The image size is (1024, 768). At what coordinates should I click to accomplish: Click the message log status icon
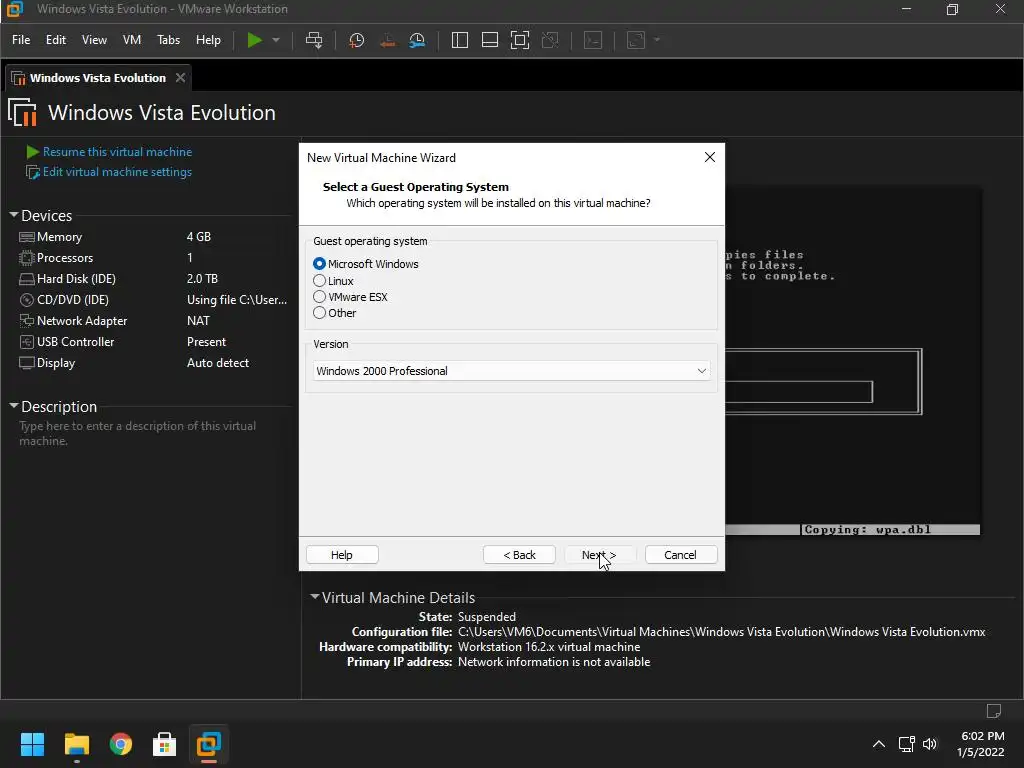[994, 711]
